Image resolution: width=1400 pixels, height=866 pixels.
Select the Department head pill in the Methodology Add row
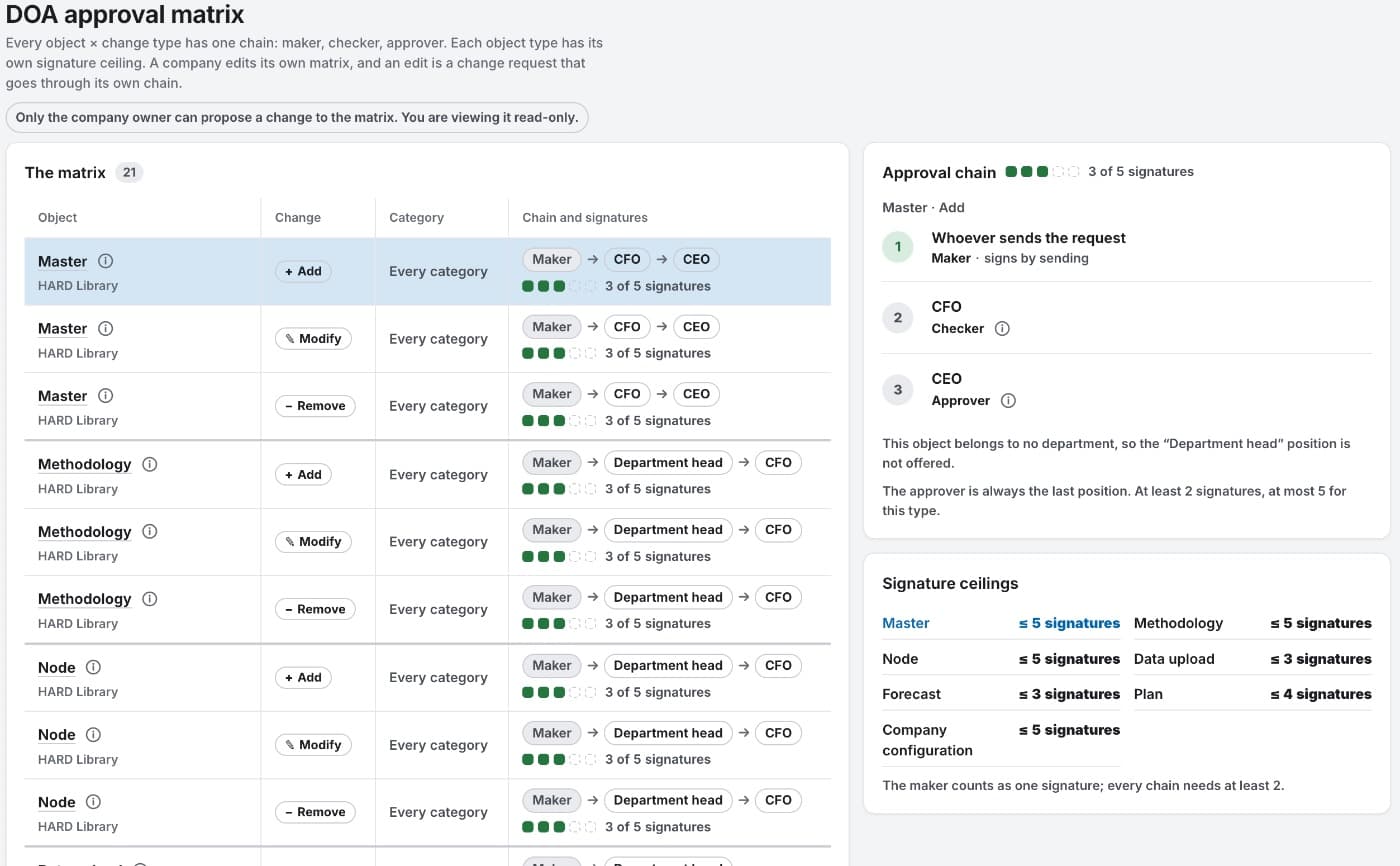click(668, 463)
